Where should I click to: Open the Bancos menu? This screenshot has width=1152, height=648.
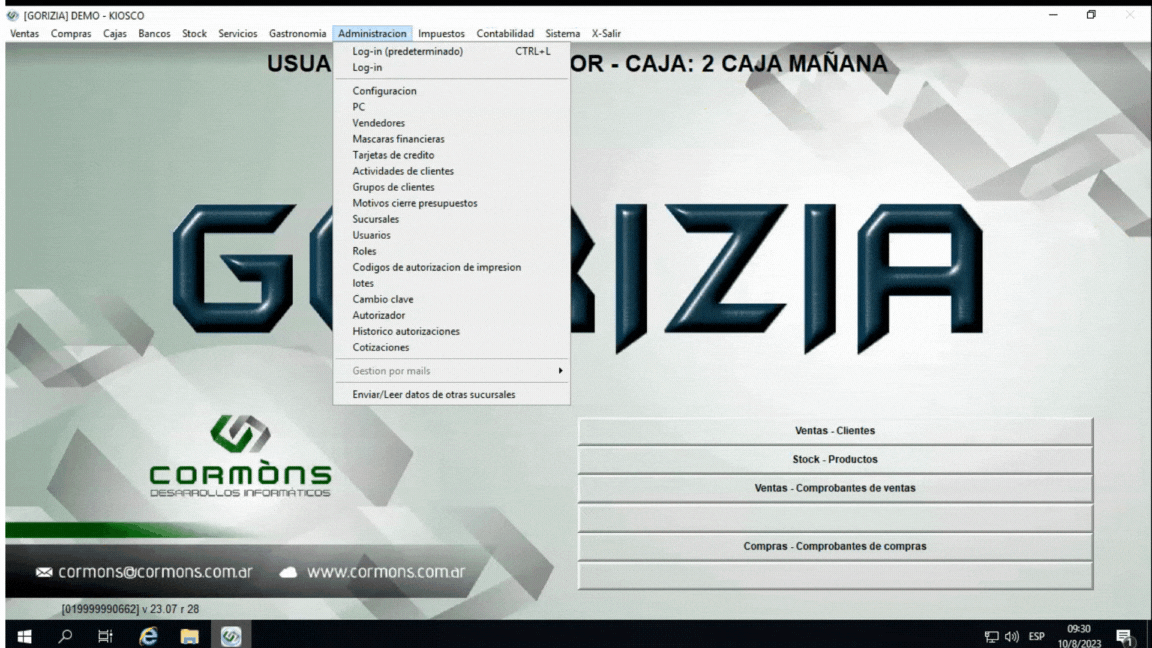(x=154, y=34)
